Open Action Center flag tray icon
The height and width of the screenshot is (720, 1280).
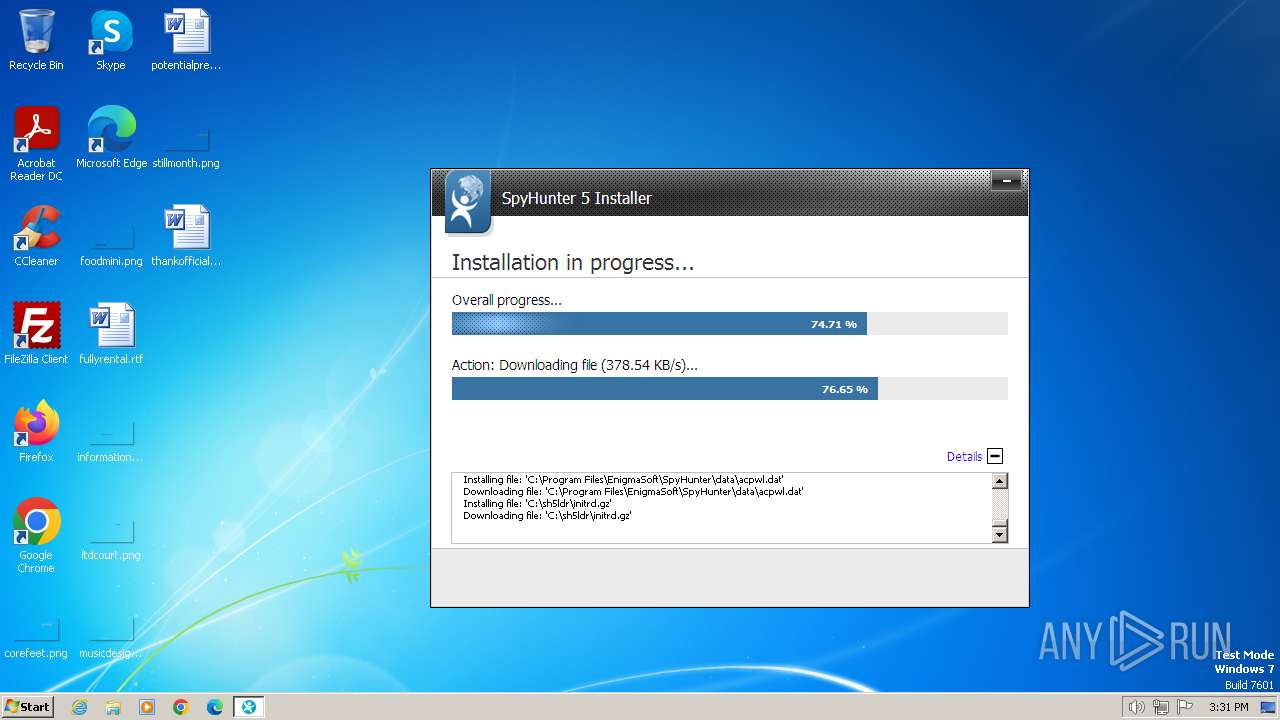click(1185, 707)
